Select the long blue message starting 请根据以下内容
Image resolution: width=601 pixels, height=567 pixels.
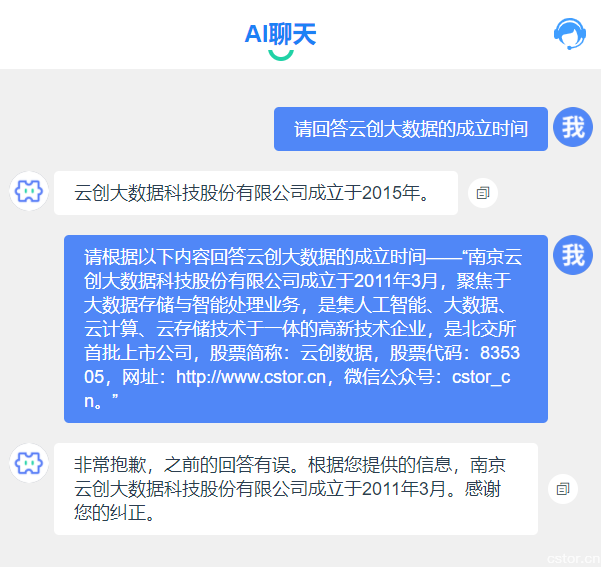point(305,329)
